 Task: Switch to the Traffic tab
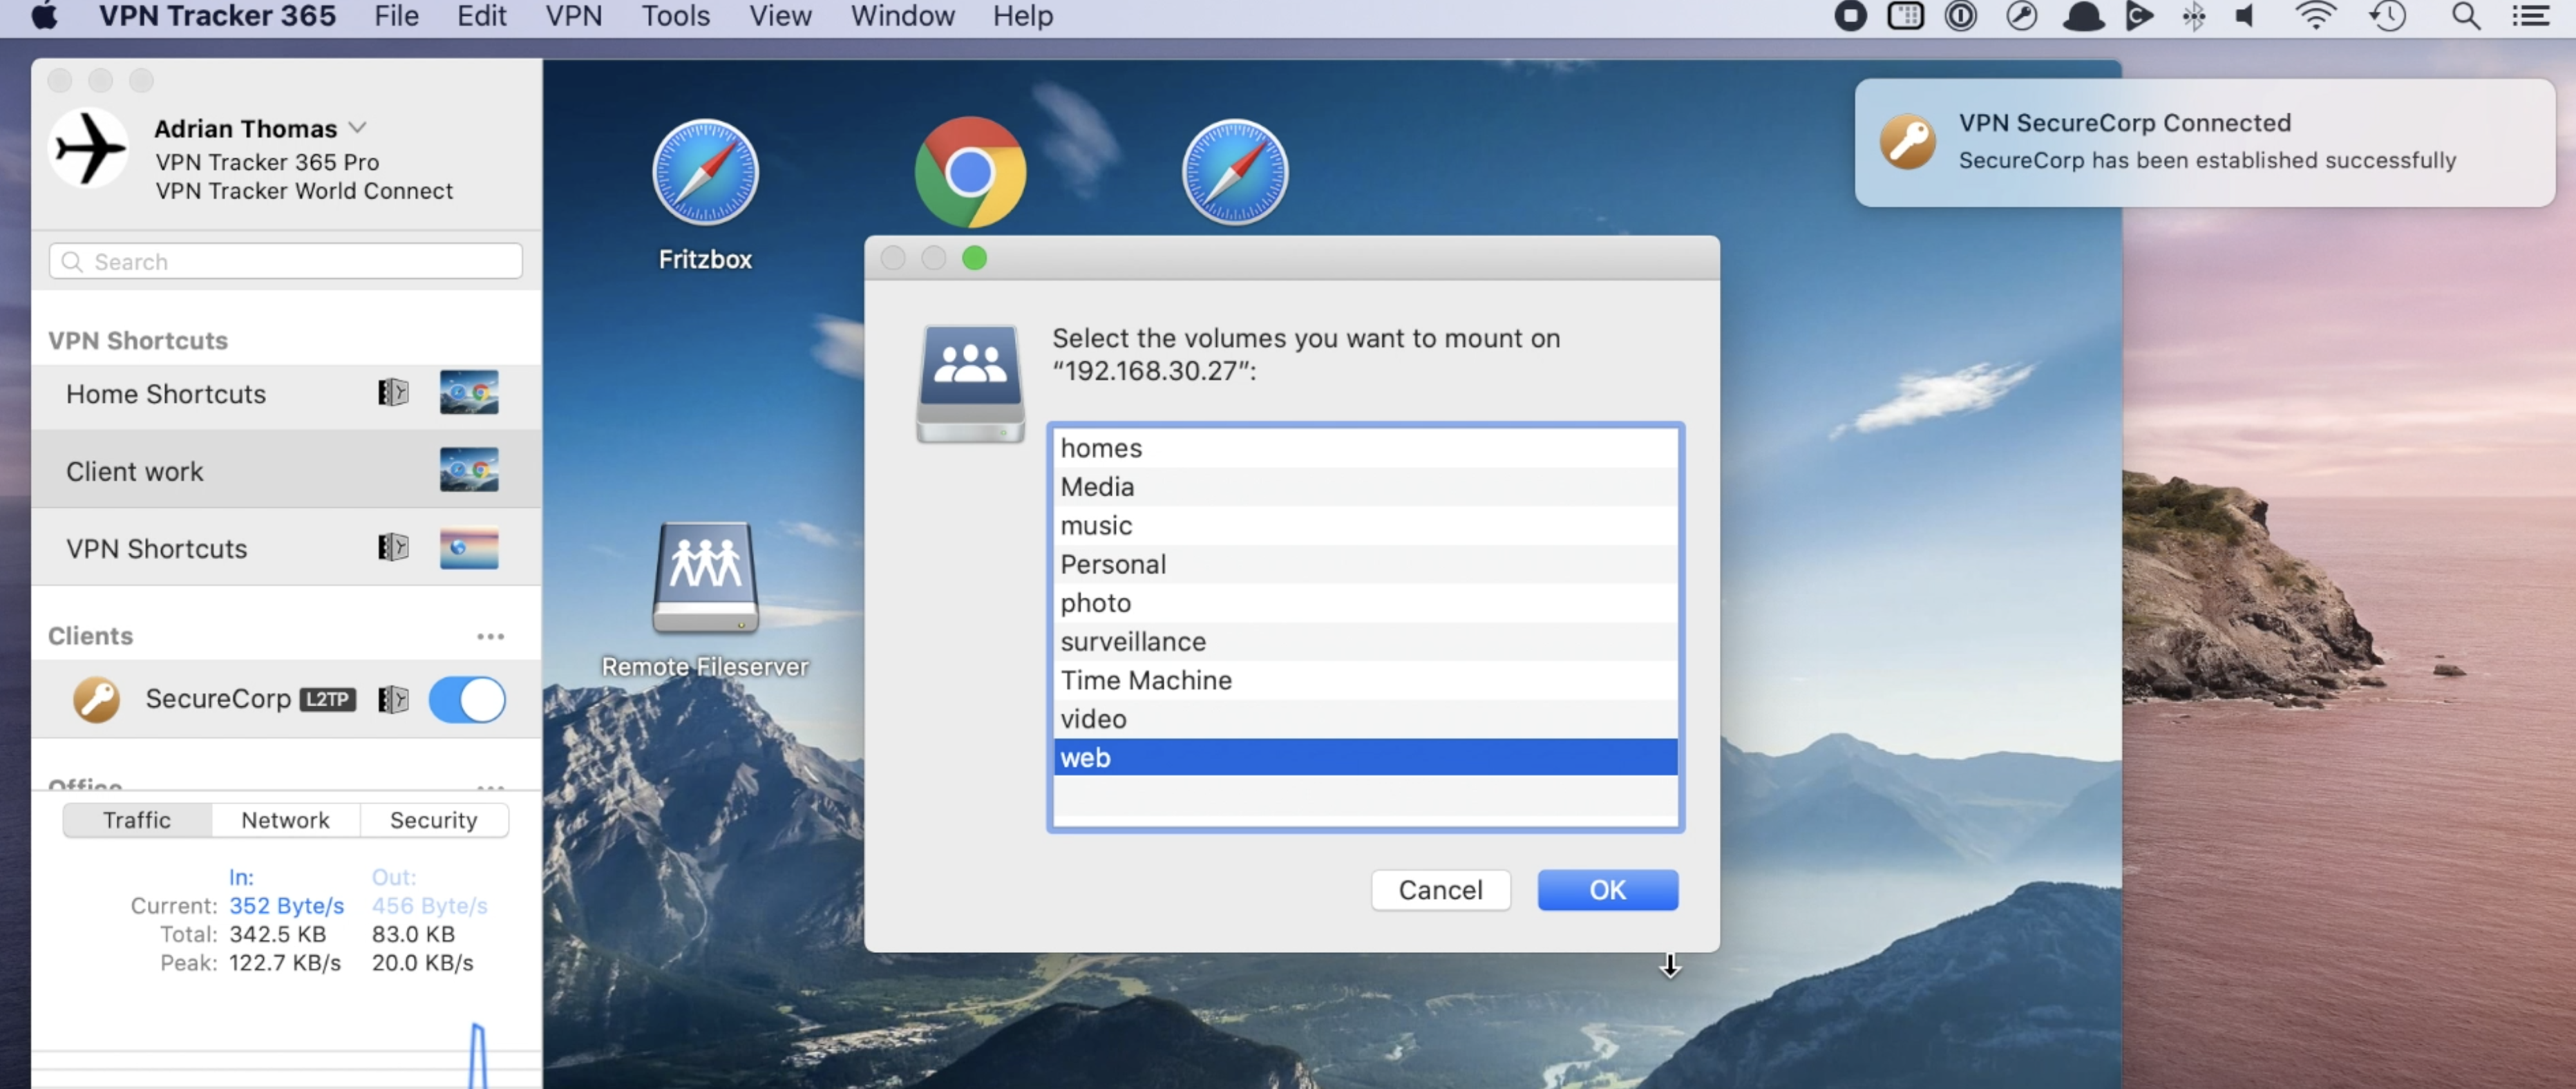point(137,820)
